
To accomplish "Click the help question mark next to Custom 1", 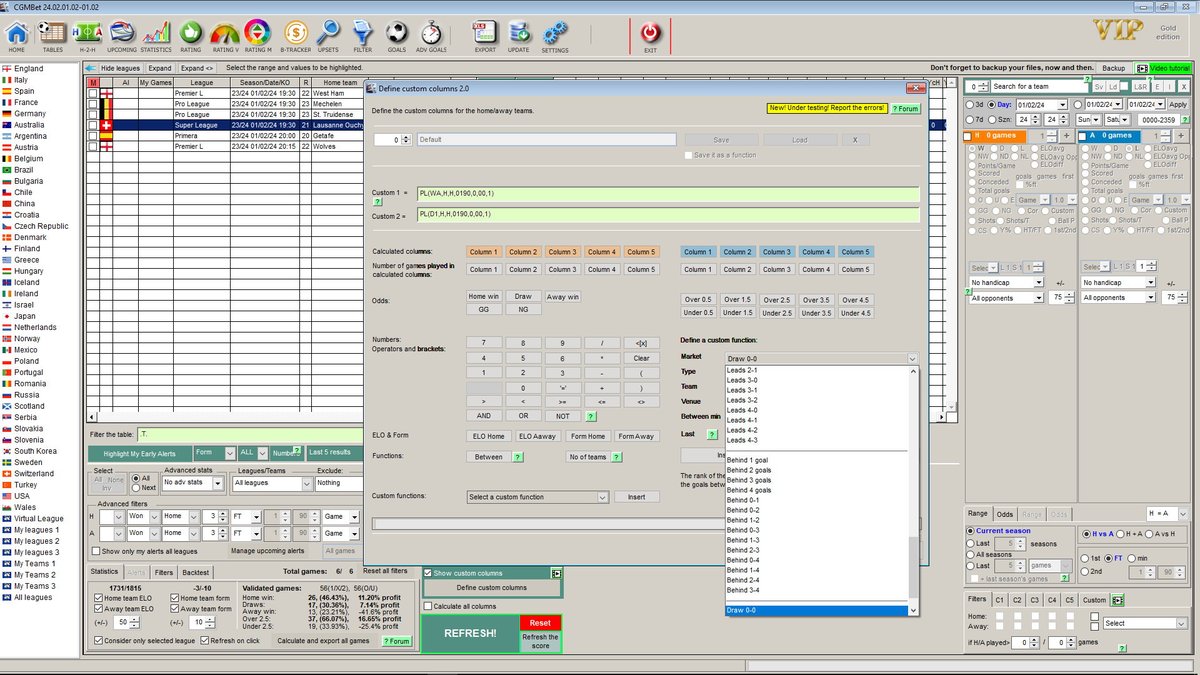I will point(378,202).
